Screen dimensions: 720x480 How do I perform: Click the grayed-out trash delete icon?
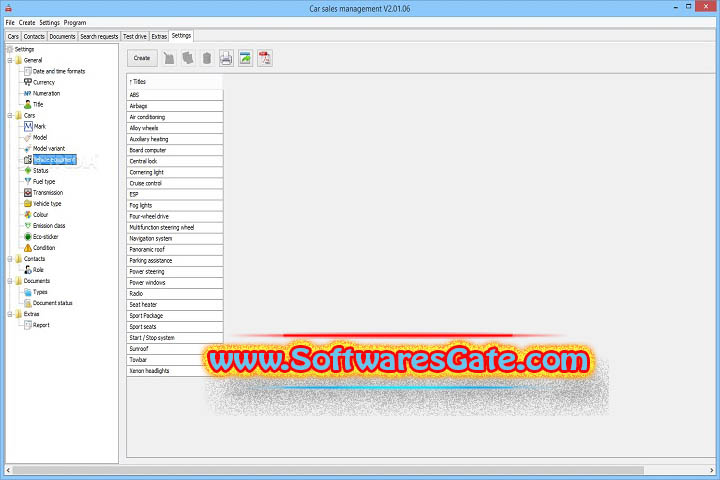207,58
